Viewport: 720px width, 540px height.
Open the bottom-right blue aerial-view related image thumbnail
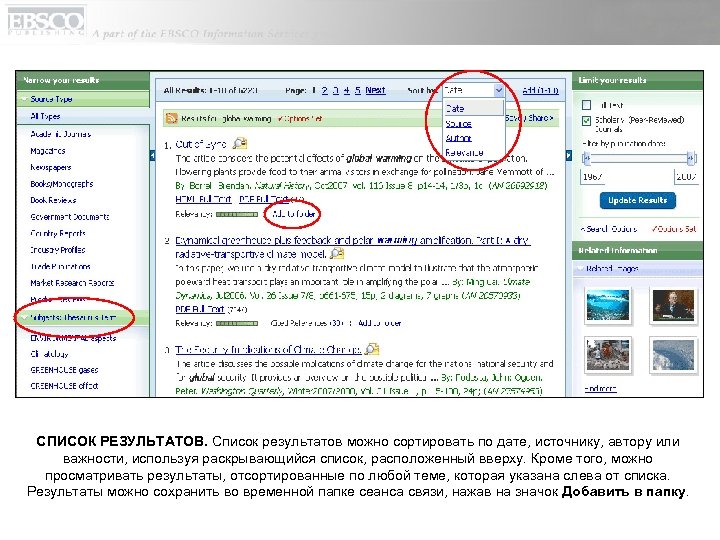[x=674, y=355]
